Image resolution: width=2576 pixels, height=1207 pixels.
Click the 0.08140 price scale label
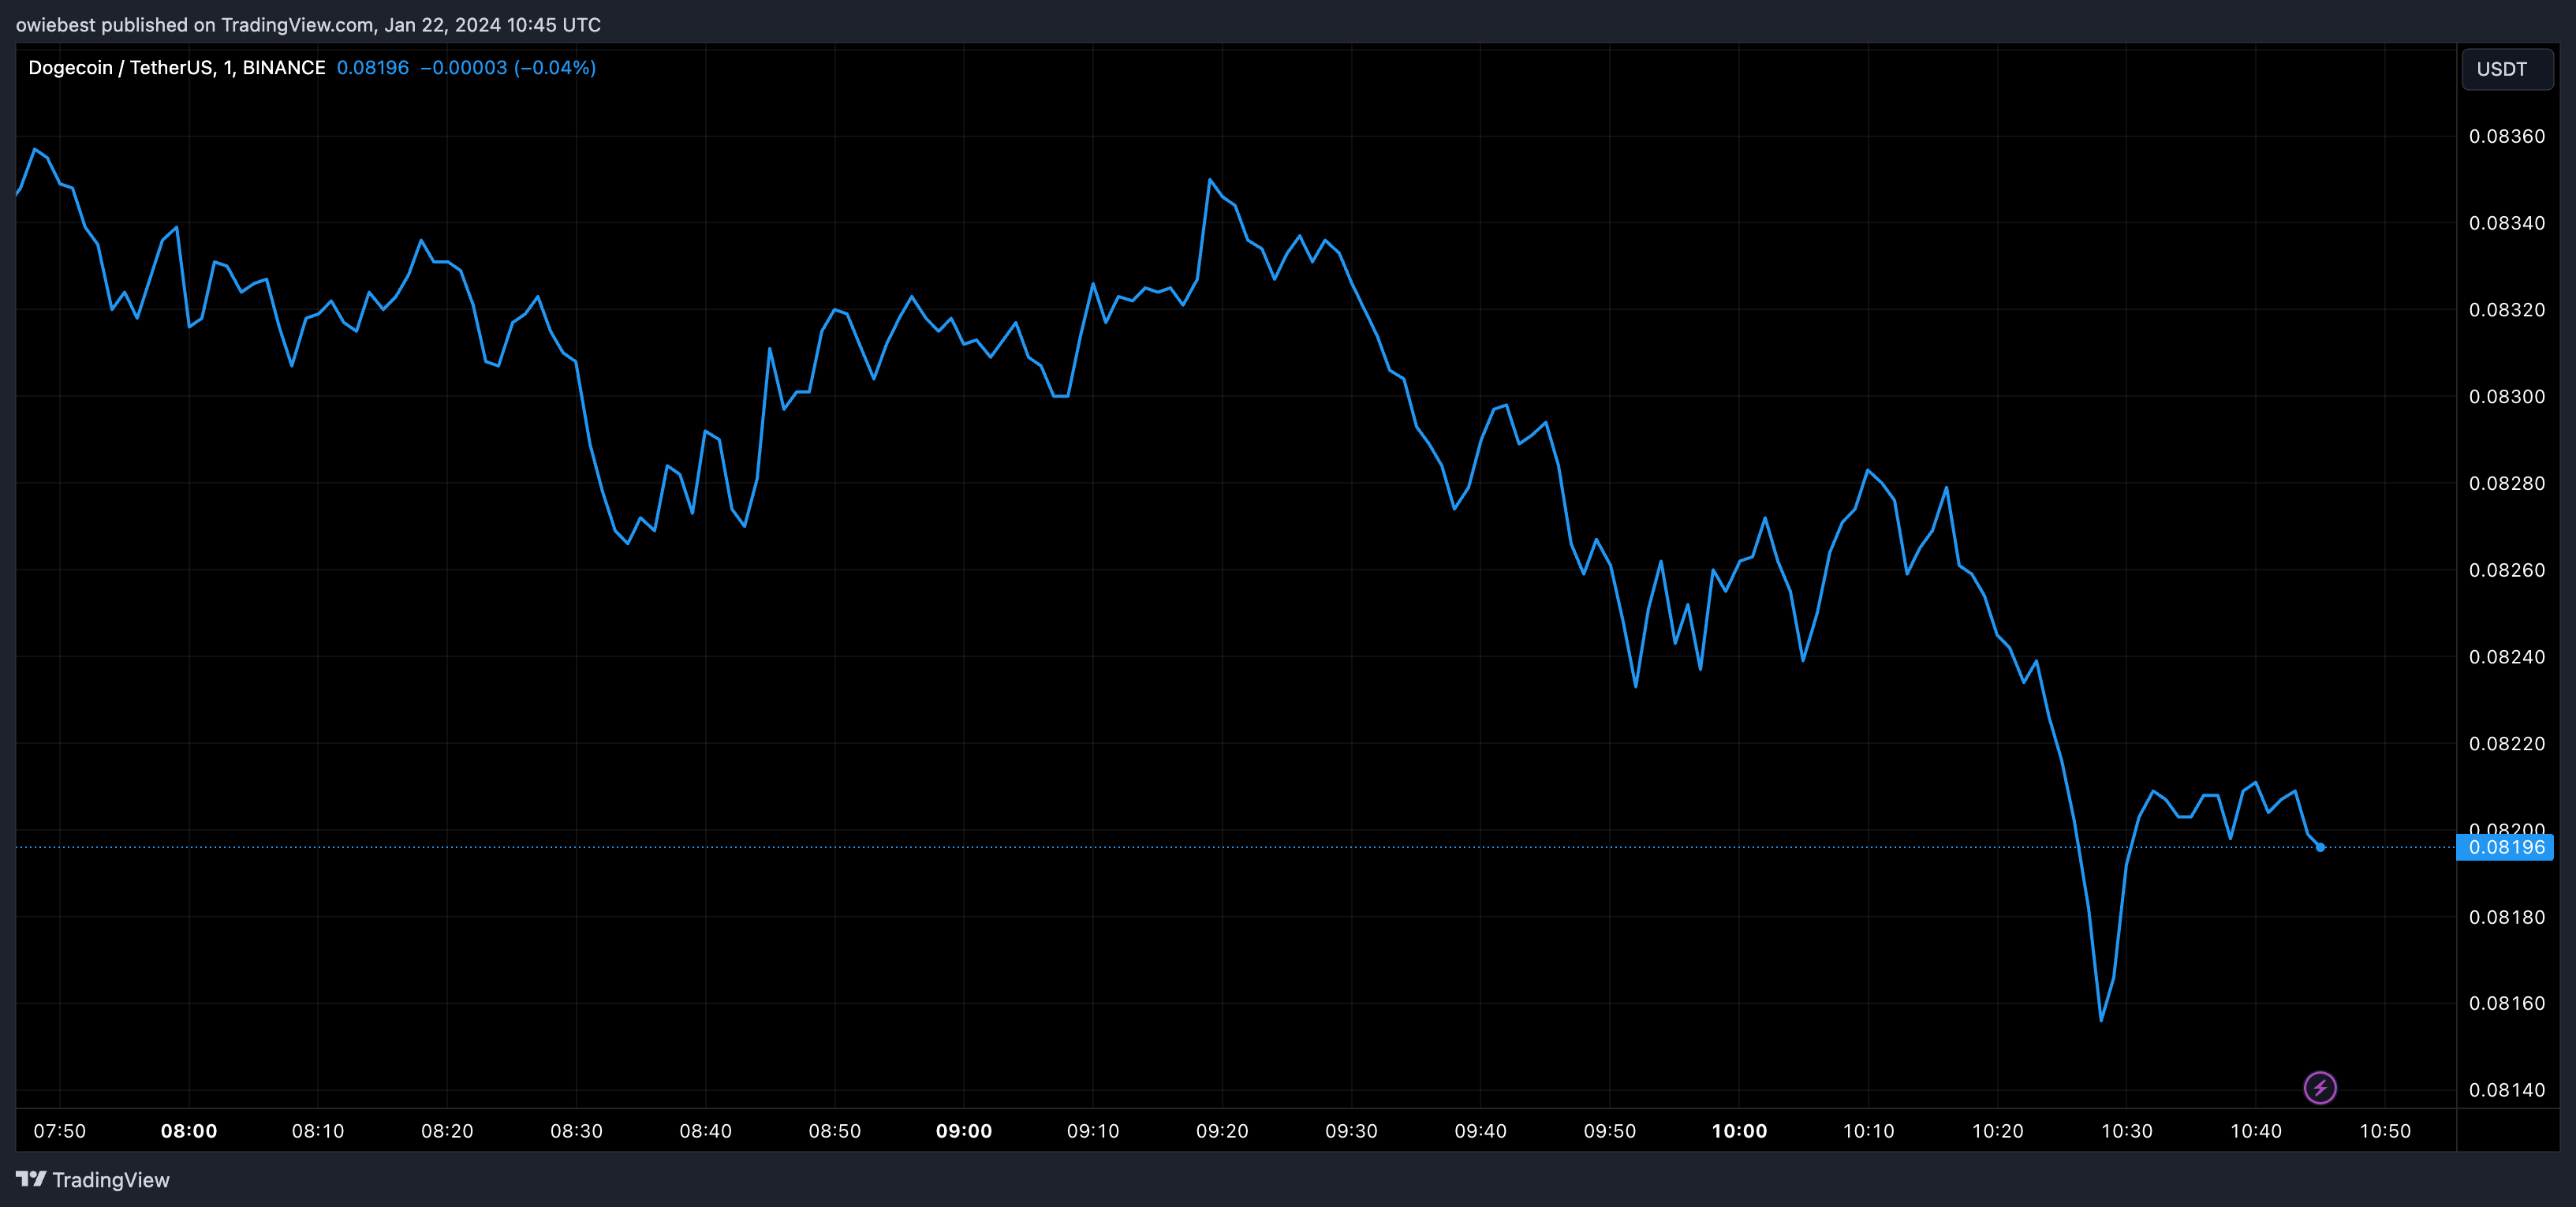(x=2506, y=1090)
